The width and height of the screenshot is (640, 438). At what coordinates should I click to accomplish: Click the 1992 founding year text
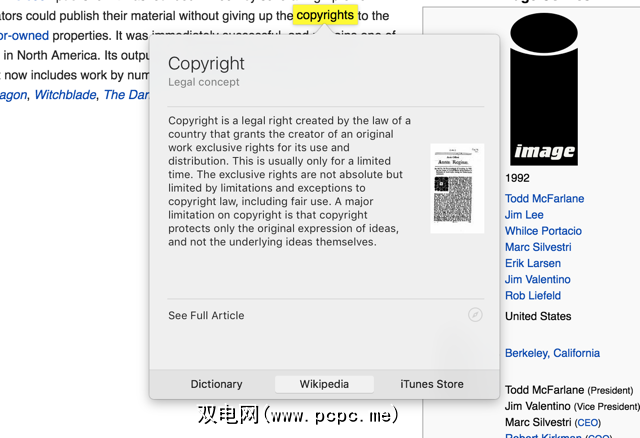click(517, 178)
